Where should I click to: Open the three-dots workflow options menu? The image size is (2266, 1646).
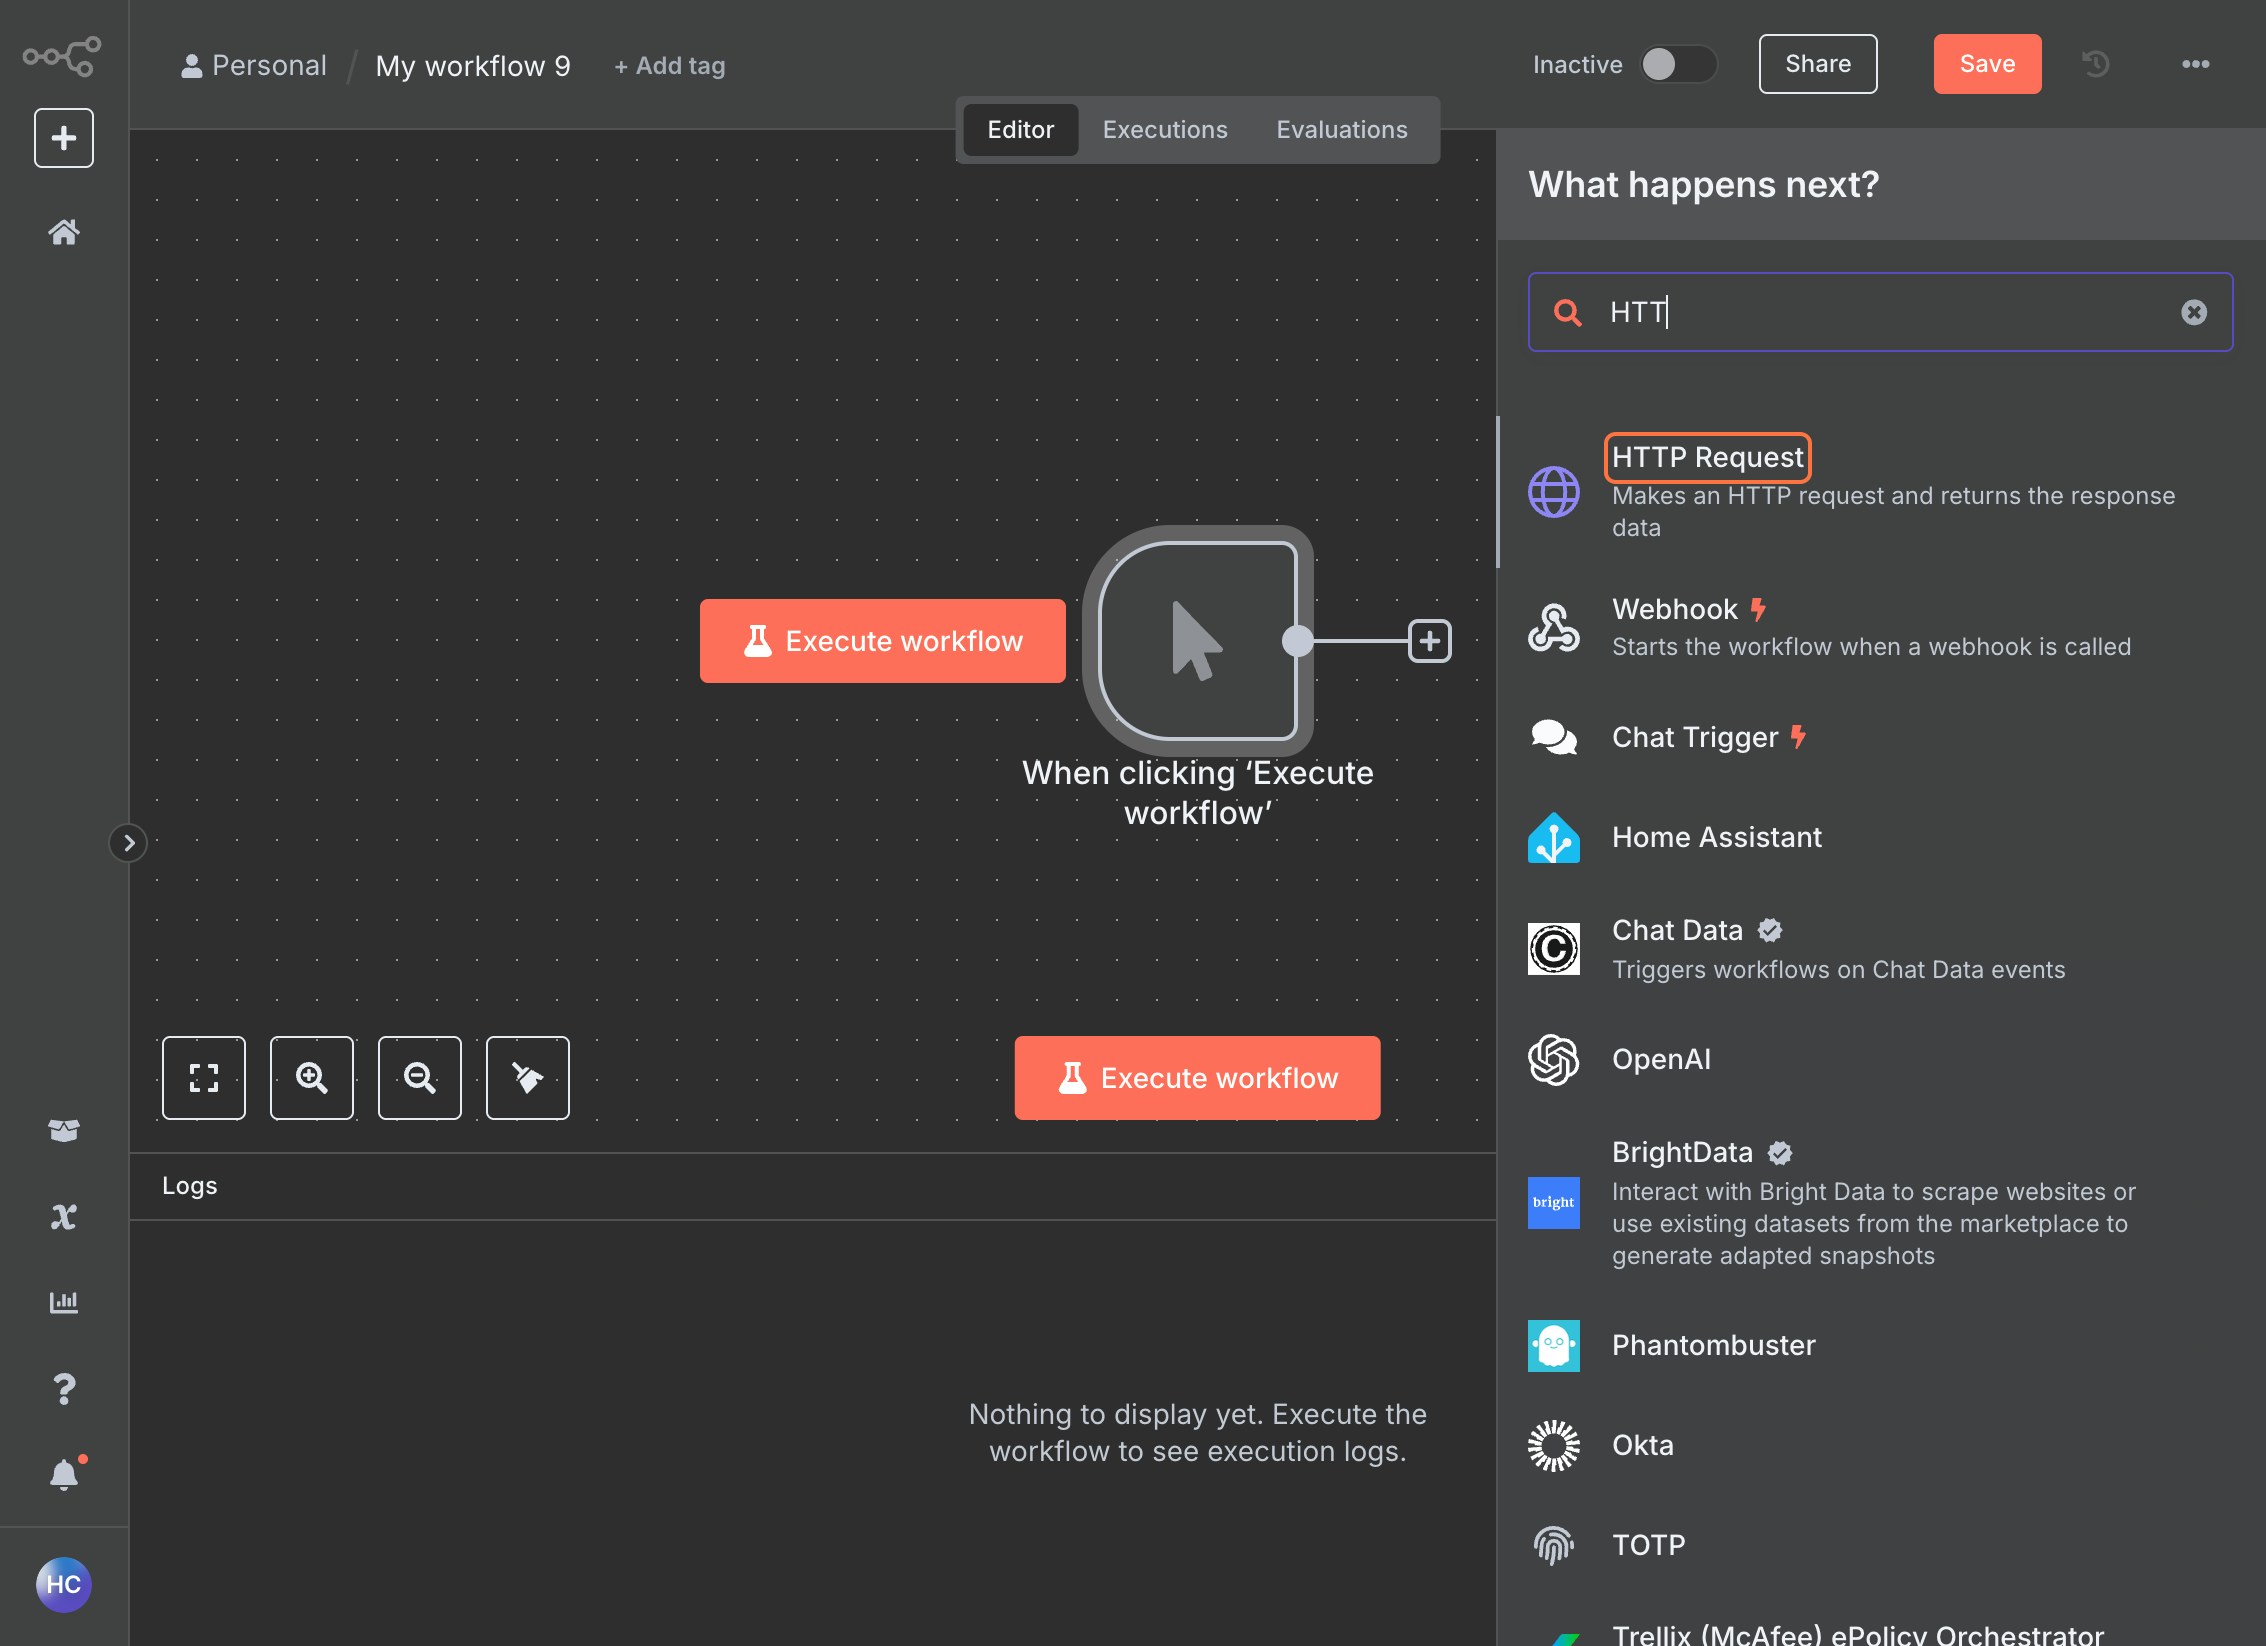(2196, 64)
